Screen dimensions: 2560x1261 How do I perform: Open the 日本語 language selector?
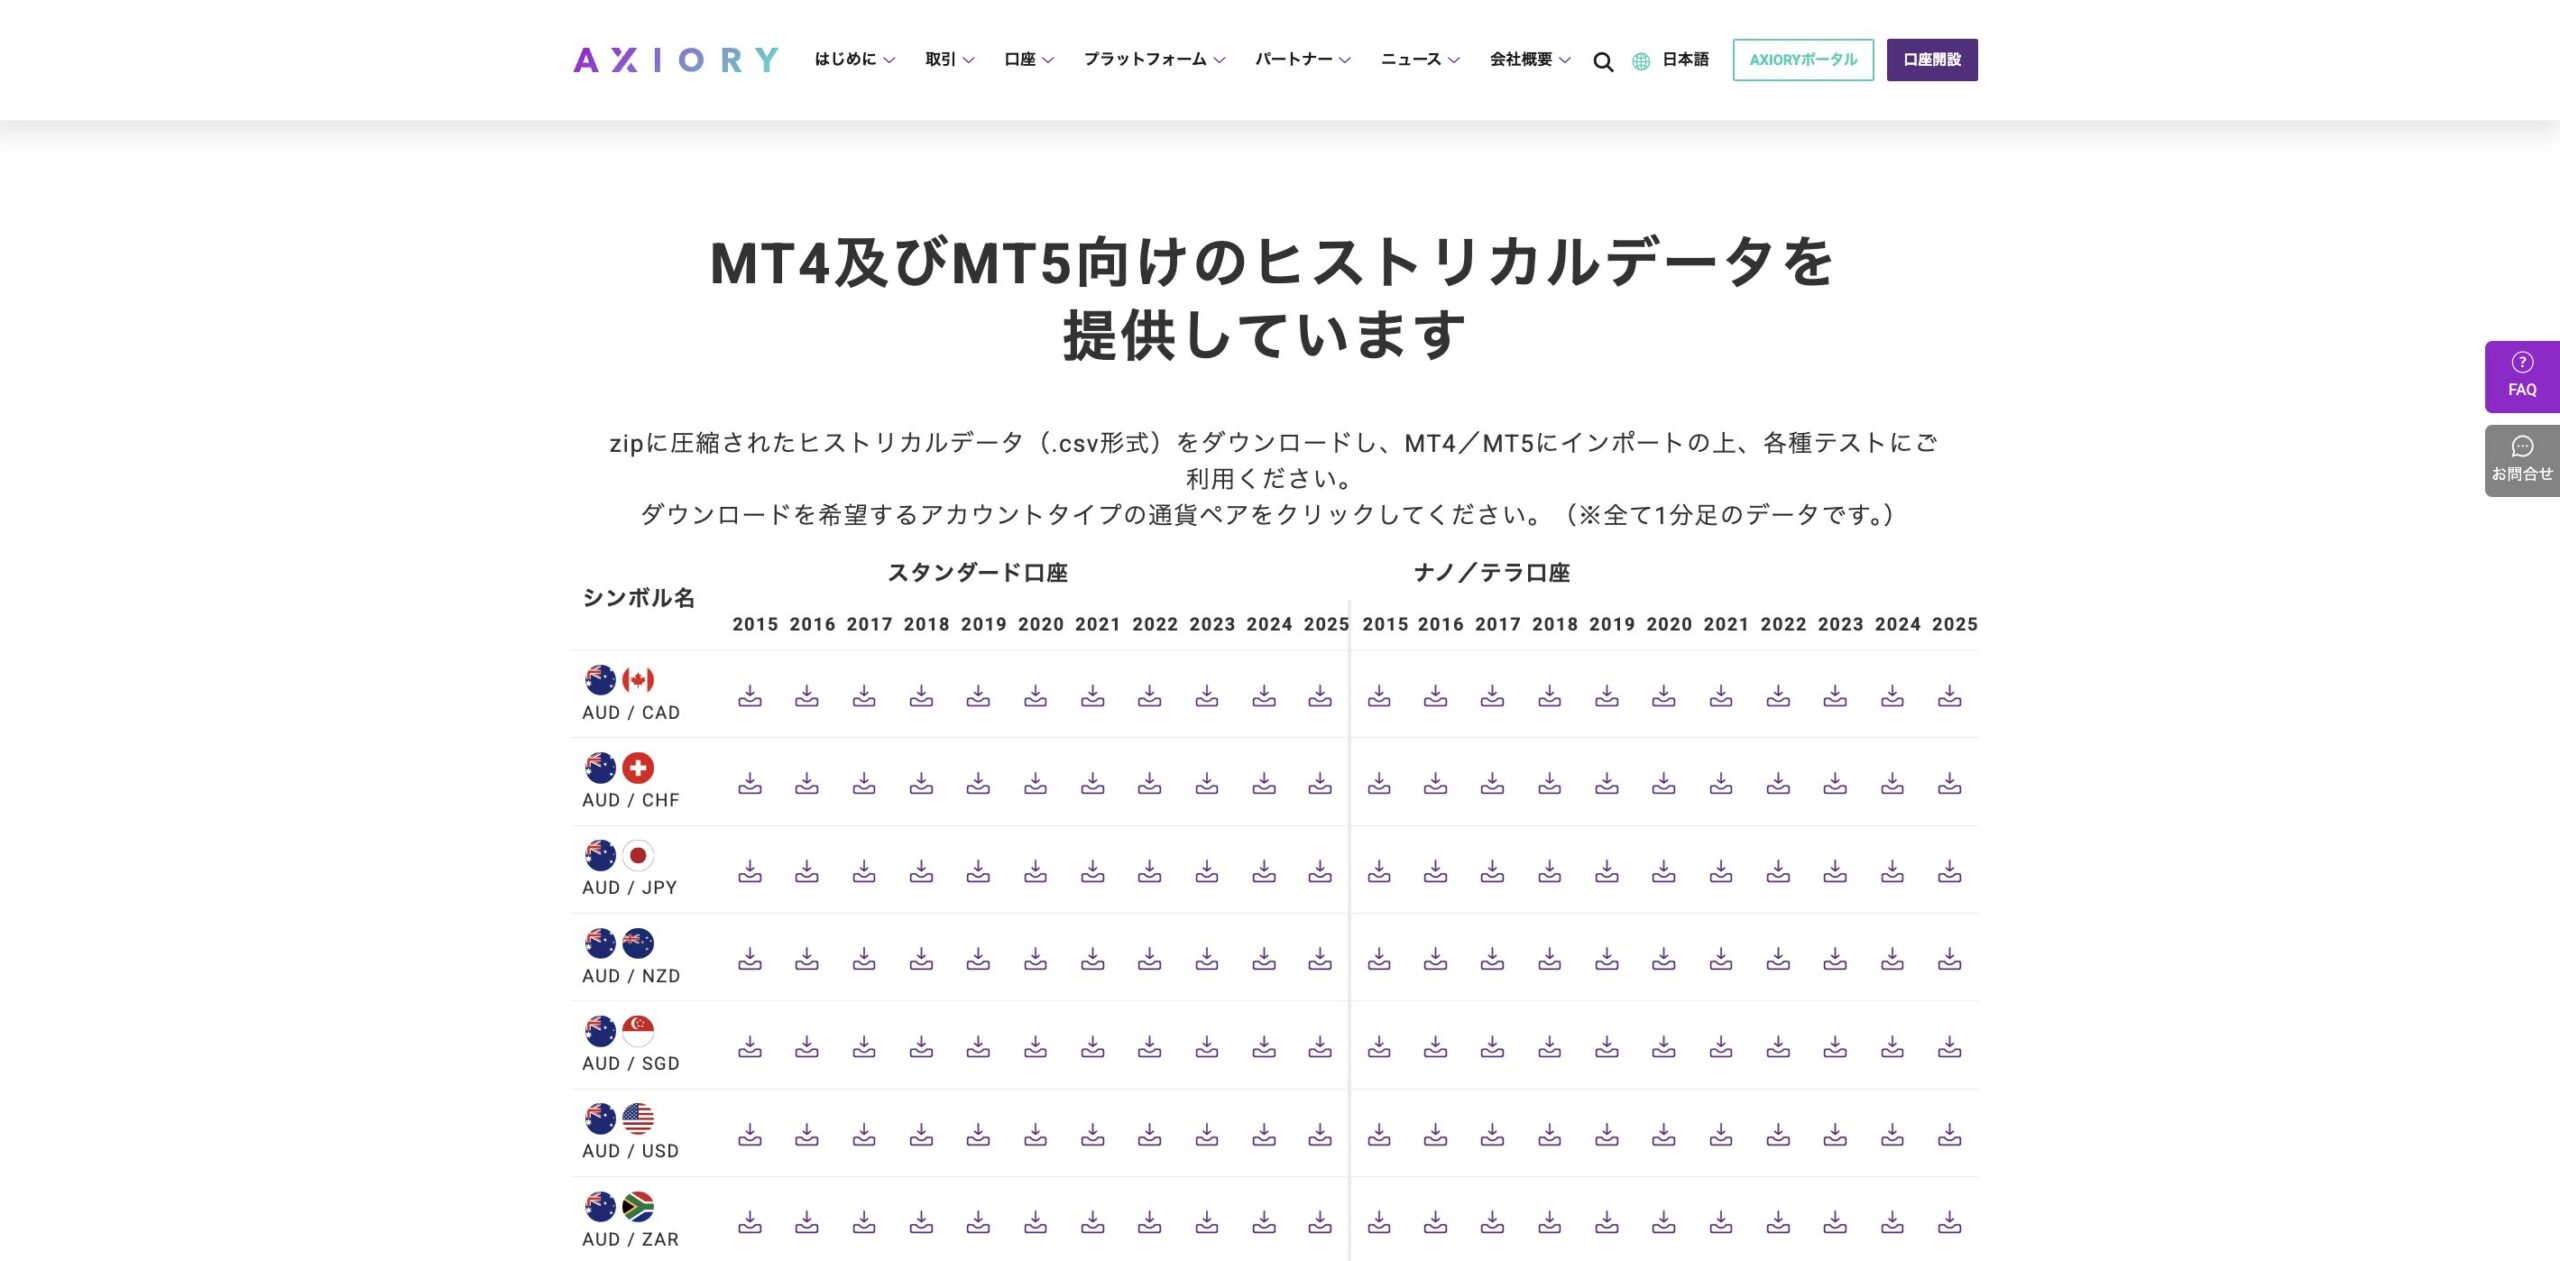pyautogui.click(x=1685, y=60)
